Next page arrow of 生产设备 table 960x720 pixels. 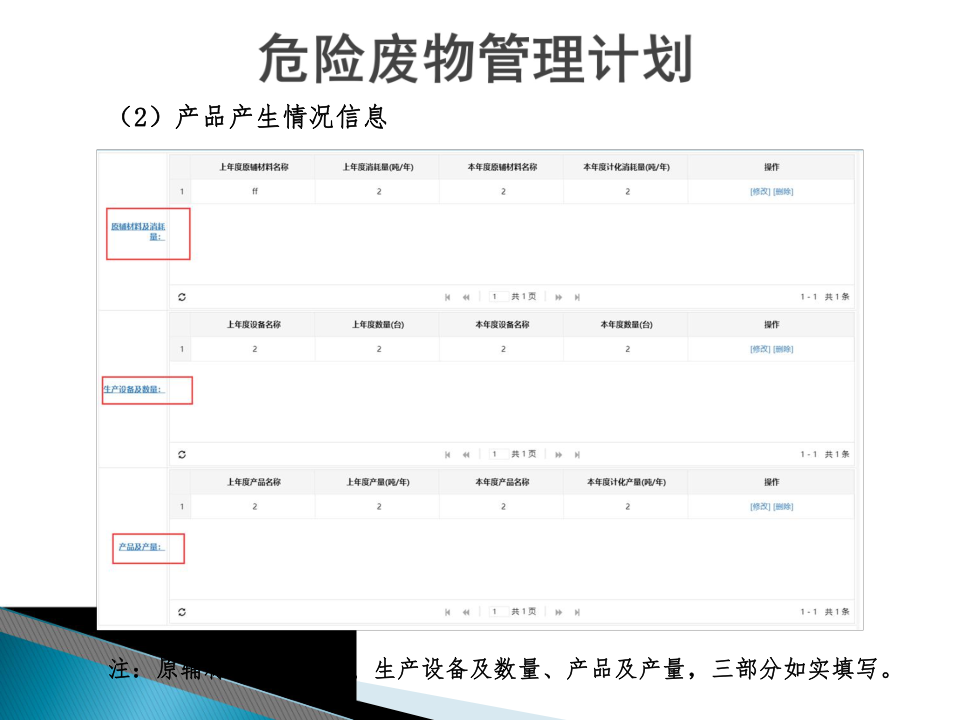558,454
